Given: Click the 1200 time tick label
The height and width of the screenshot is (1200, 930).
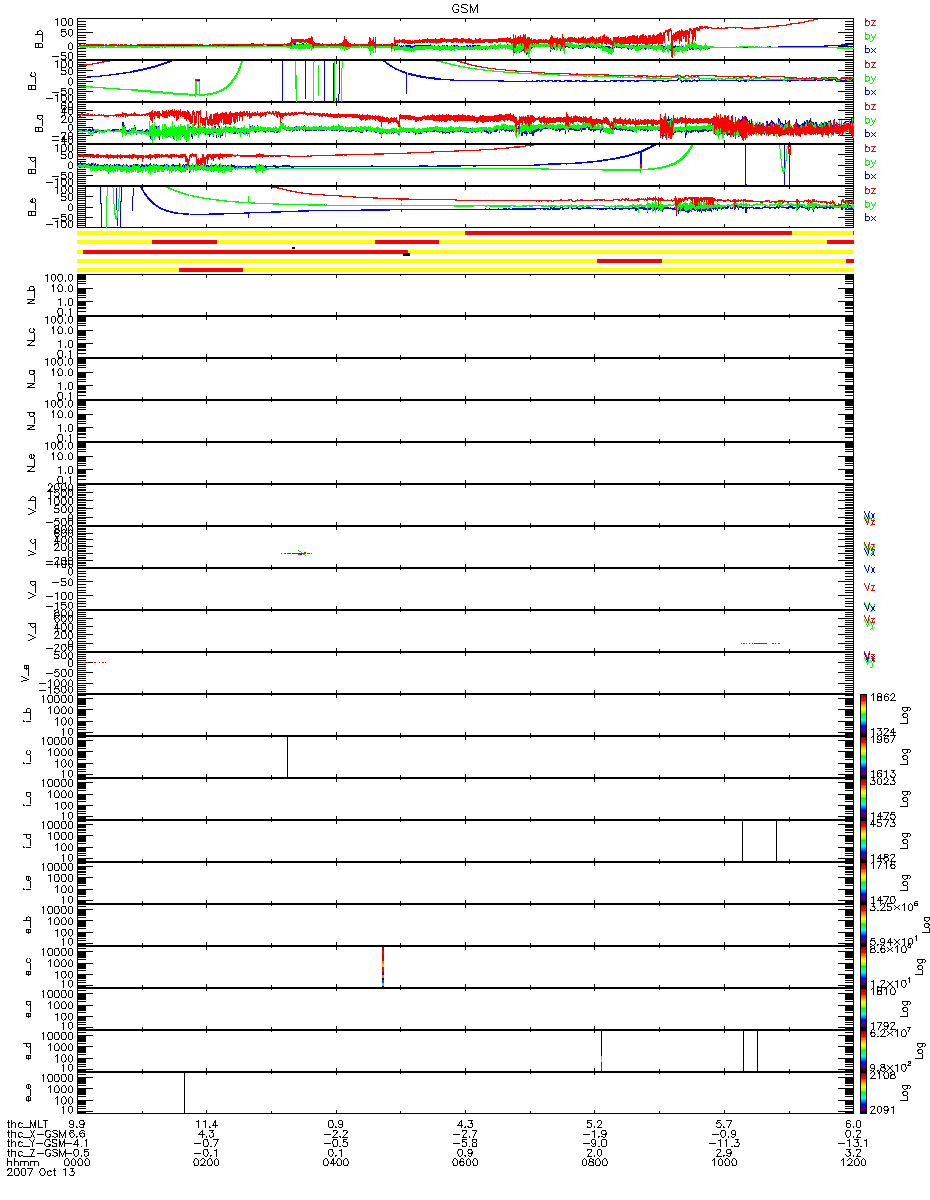Looking at the screenshot, I should [x=854, y=1163].
